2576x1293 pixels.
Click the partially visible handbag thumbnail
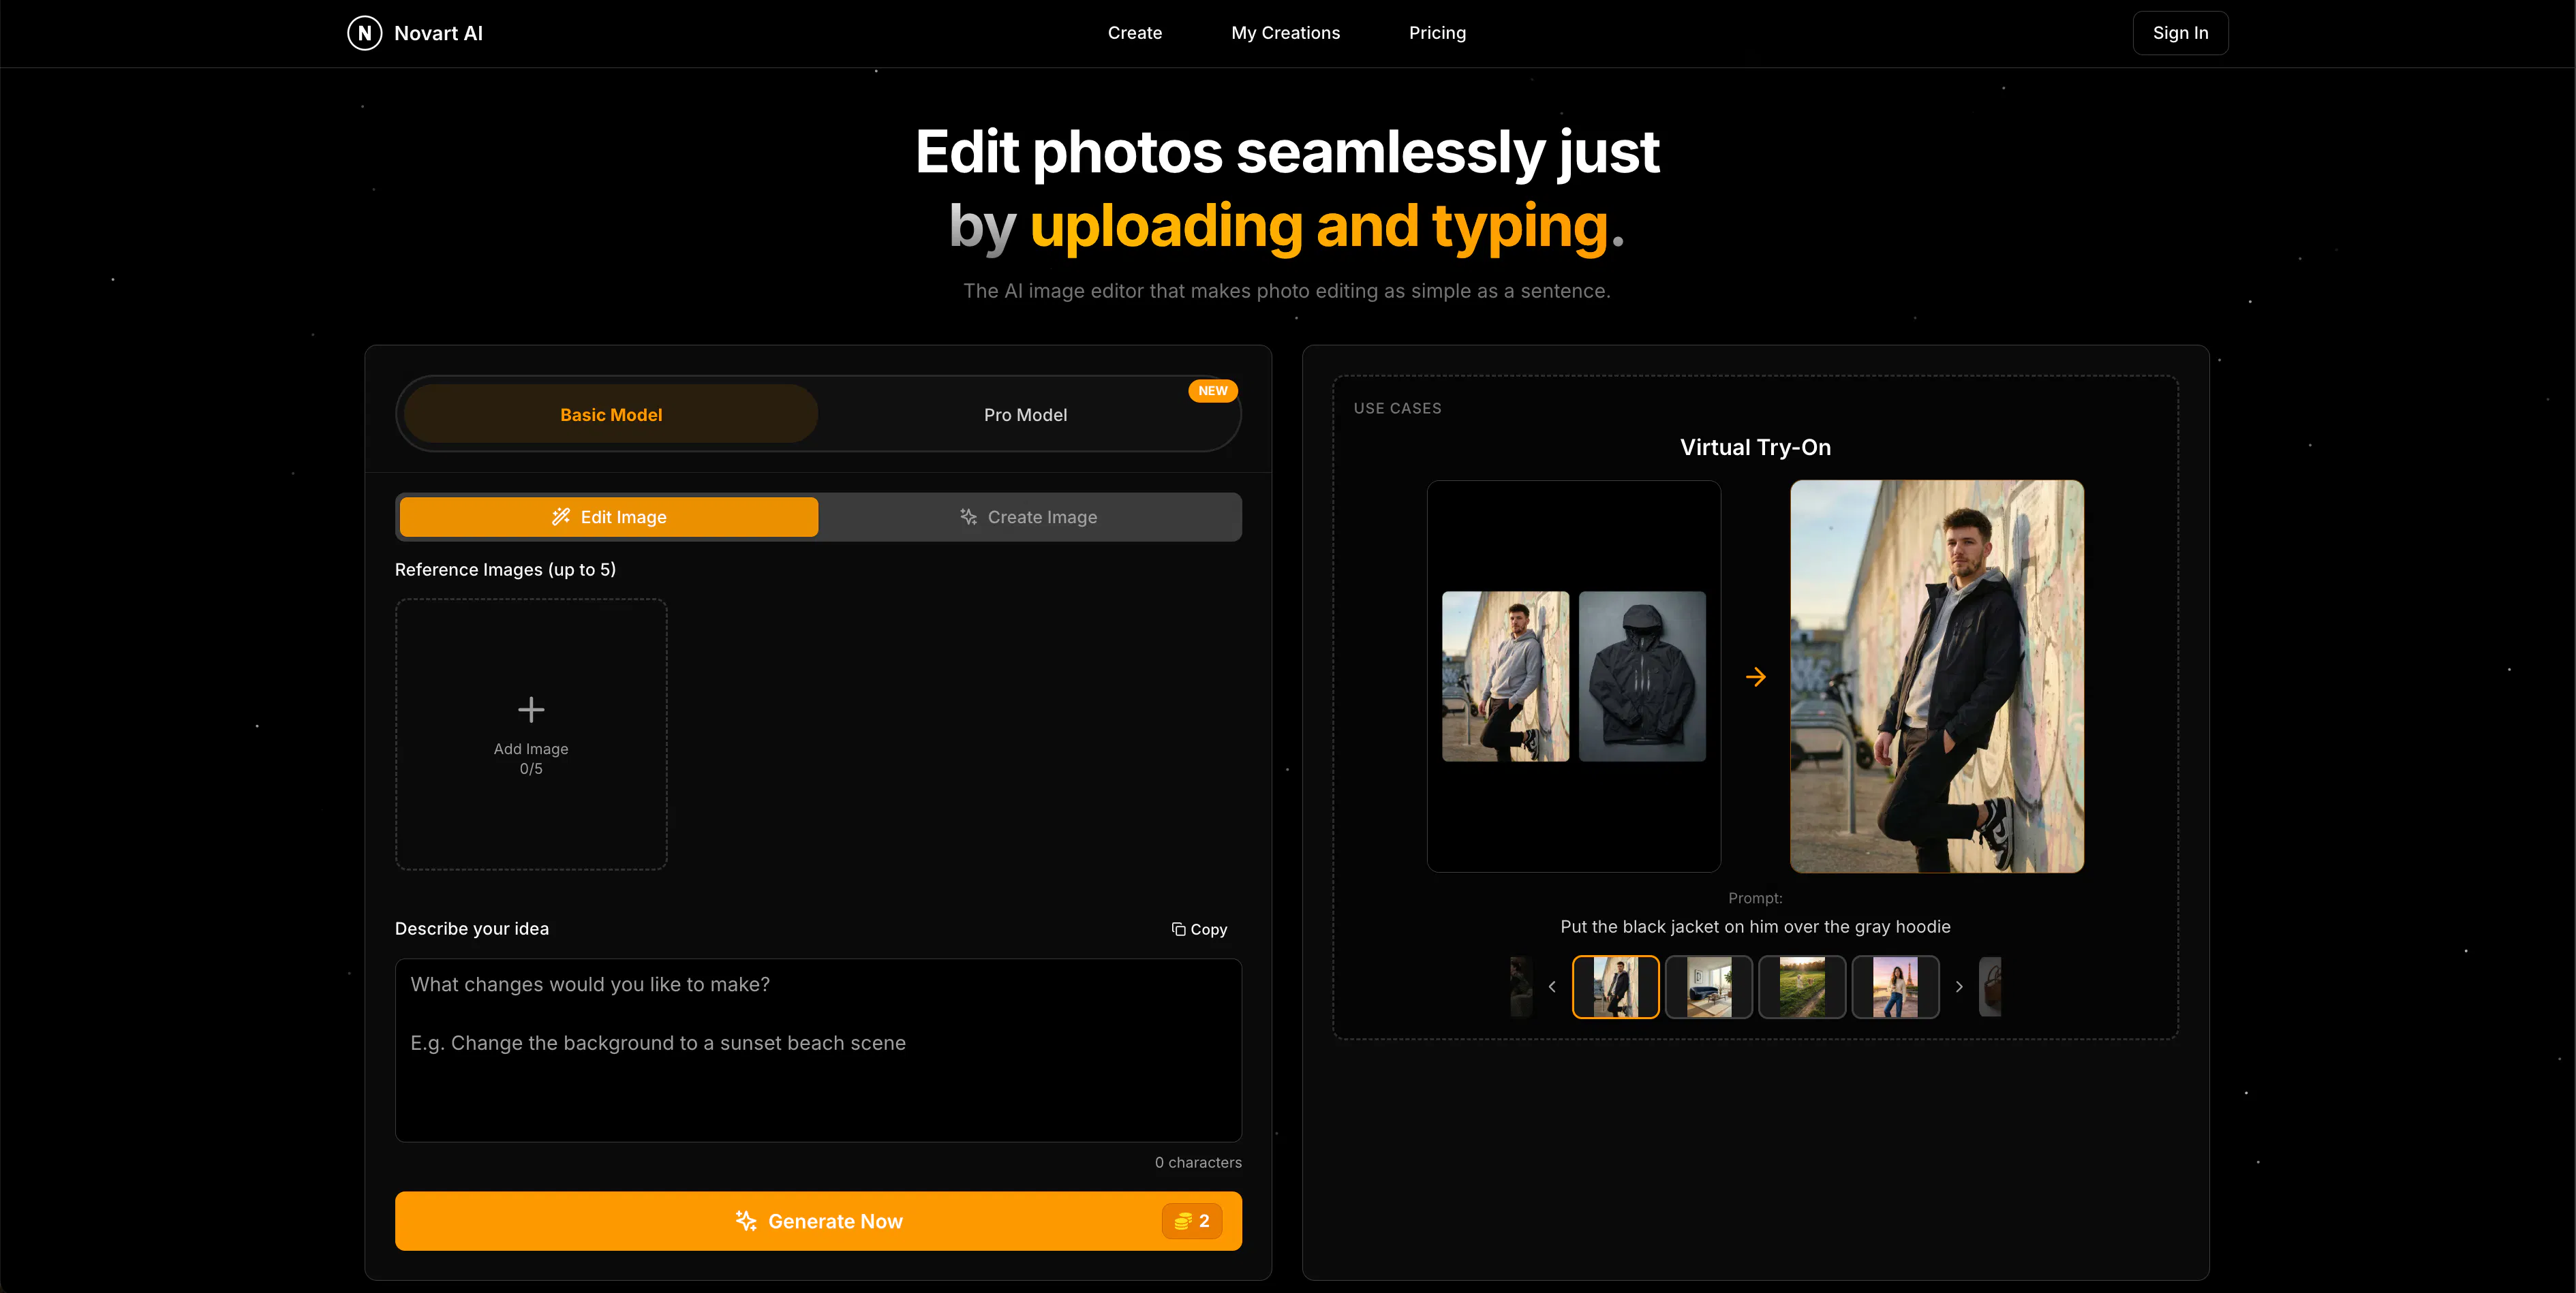pos(1990,987)
